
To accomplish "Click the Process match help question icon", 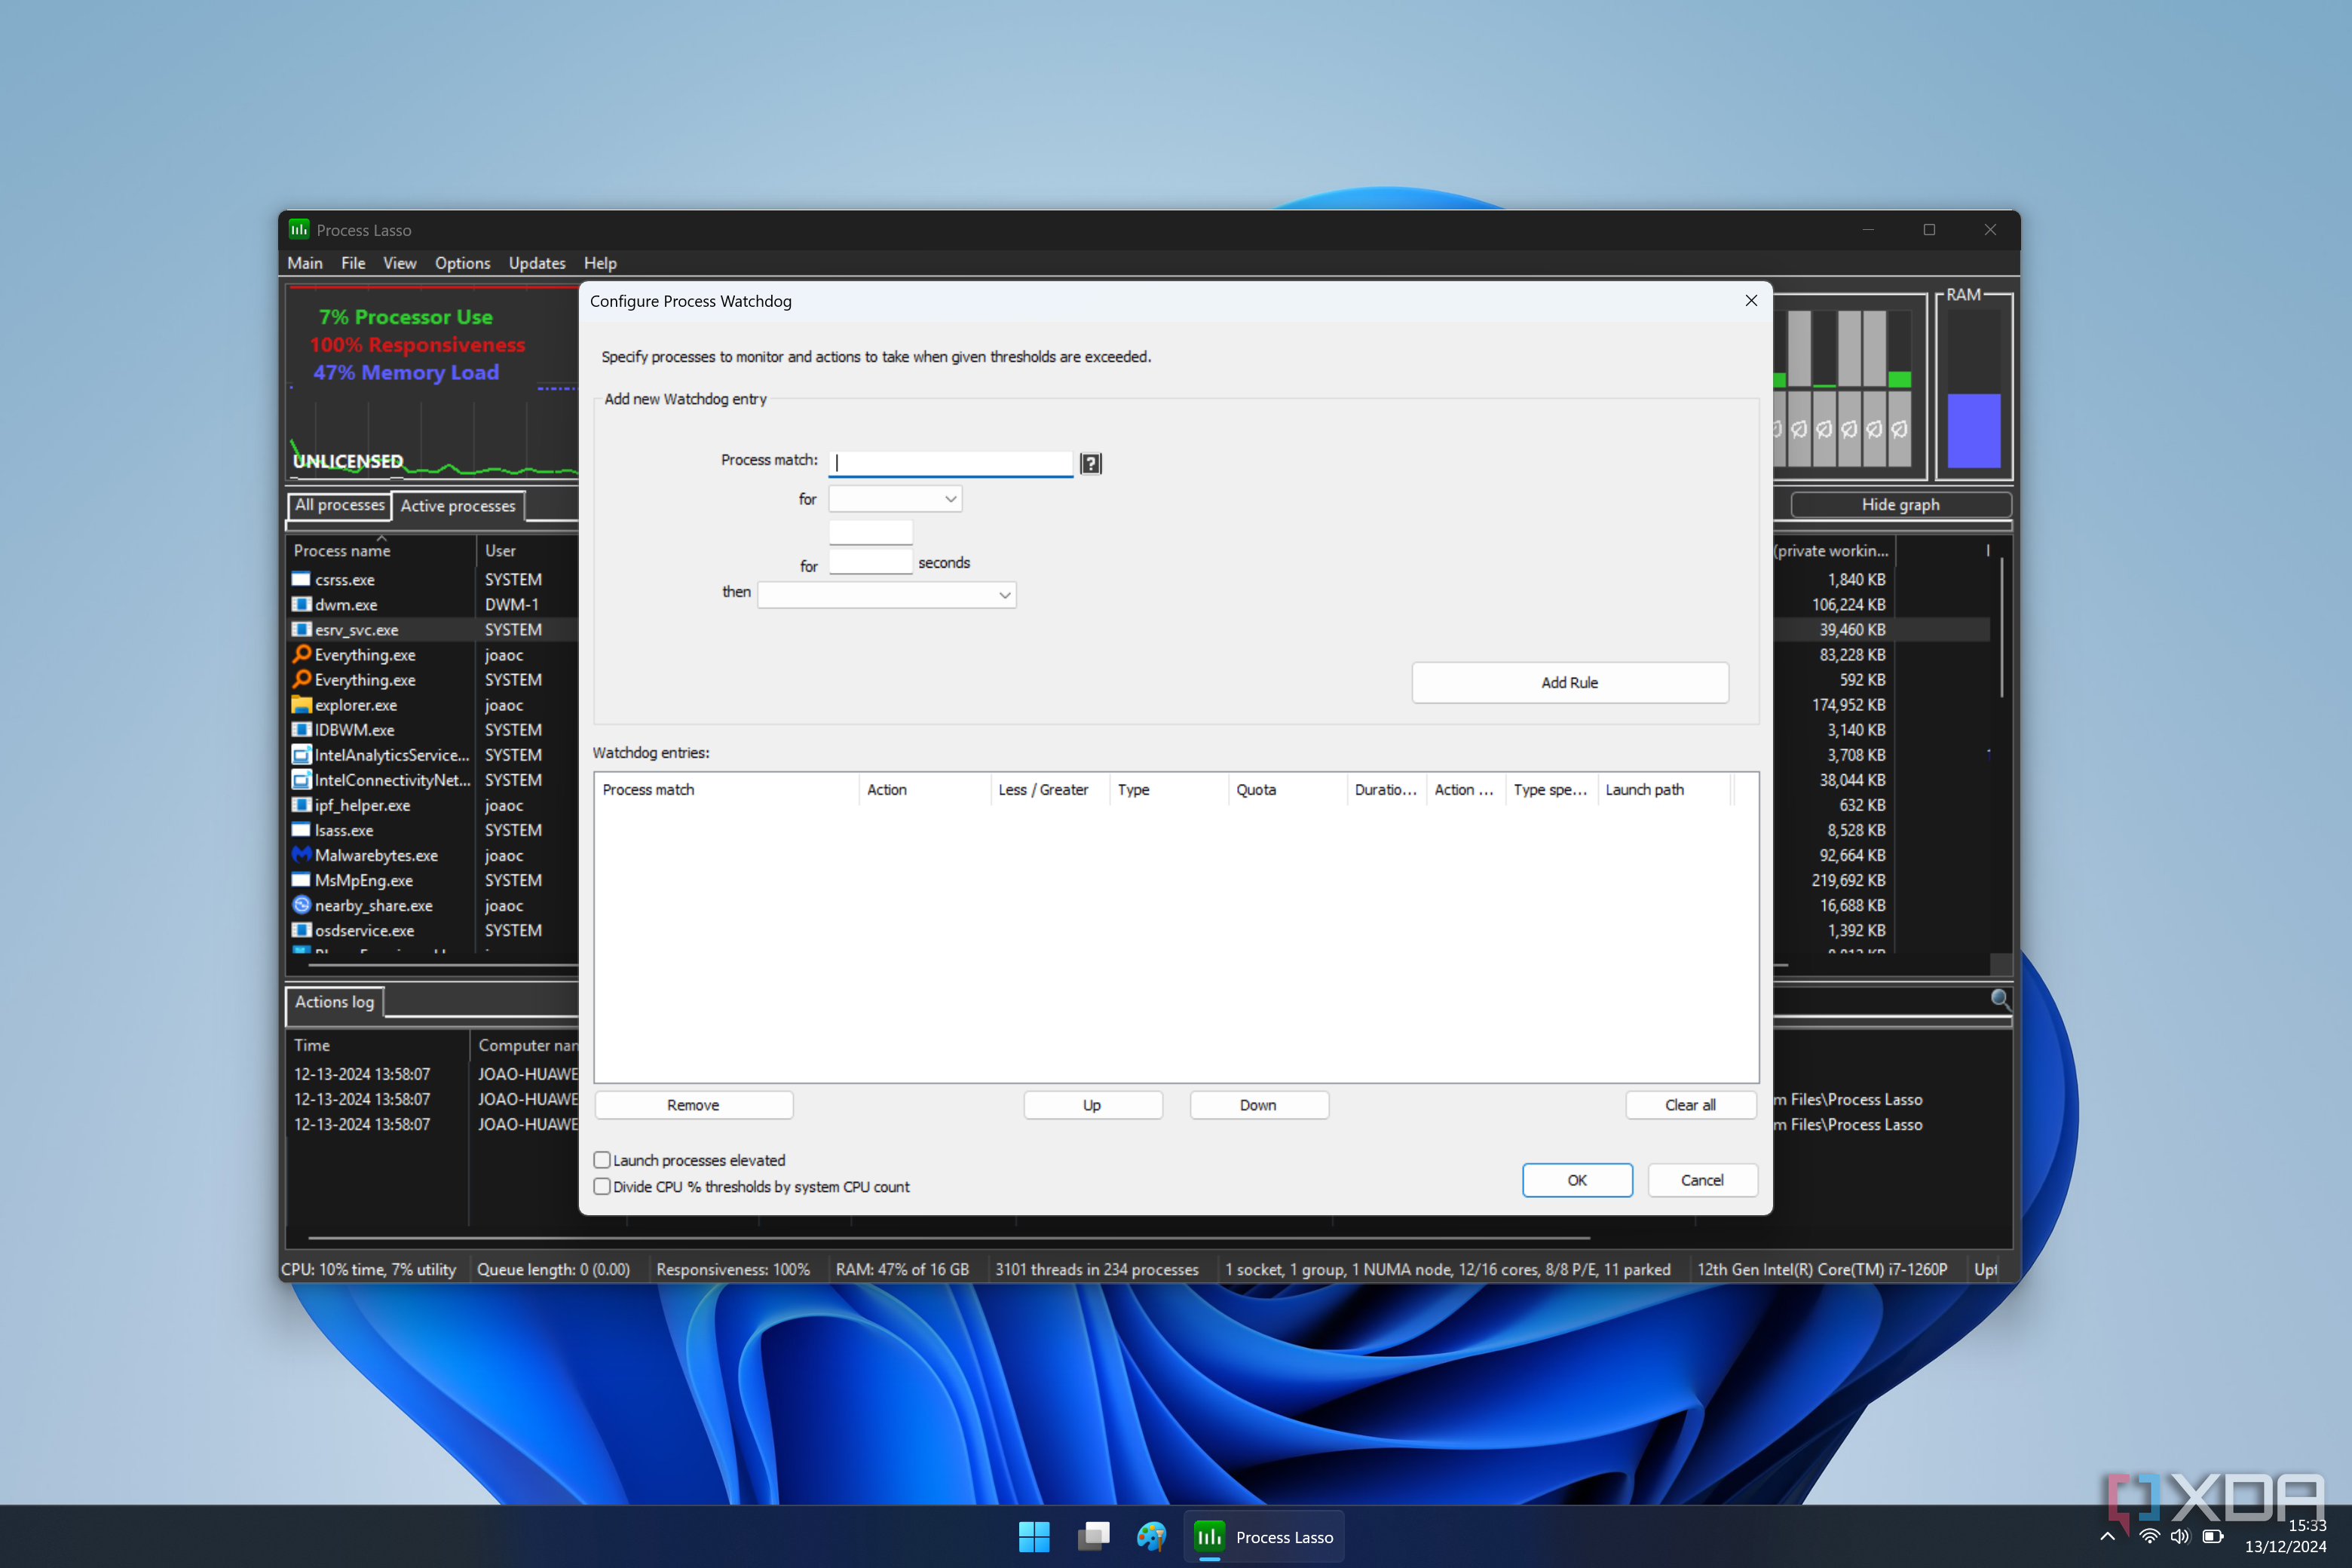I will coord(1090,463).
